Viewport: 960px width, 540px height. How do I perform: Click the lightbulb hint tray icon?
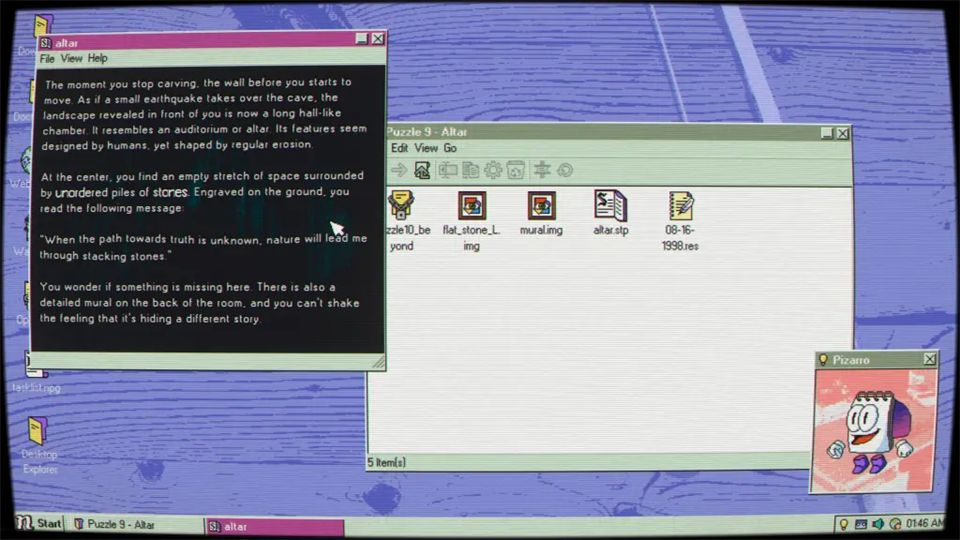pyautogui.click(x=844, y=524)
